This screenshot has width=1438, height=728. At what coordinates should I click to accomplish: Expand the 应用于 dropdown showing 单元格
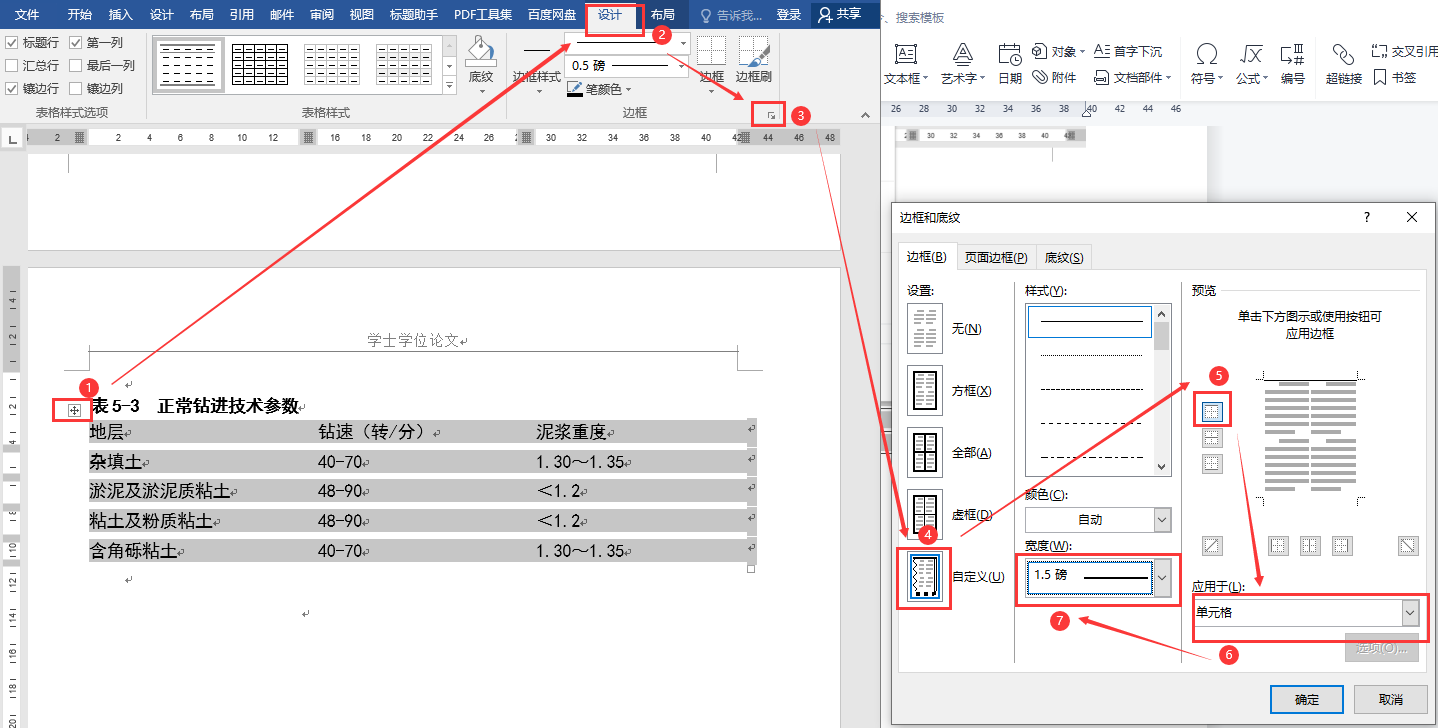[1410, 612]
